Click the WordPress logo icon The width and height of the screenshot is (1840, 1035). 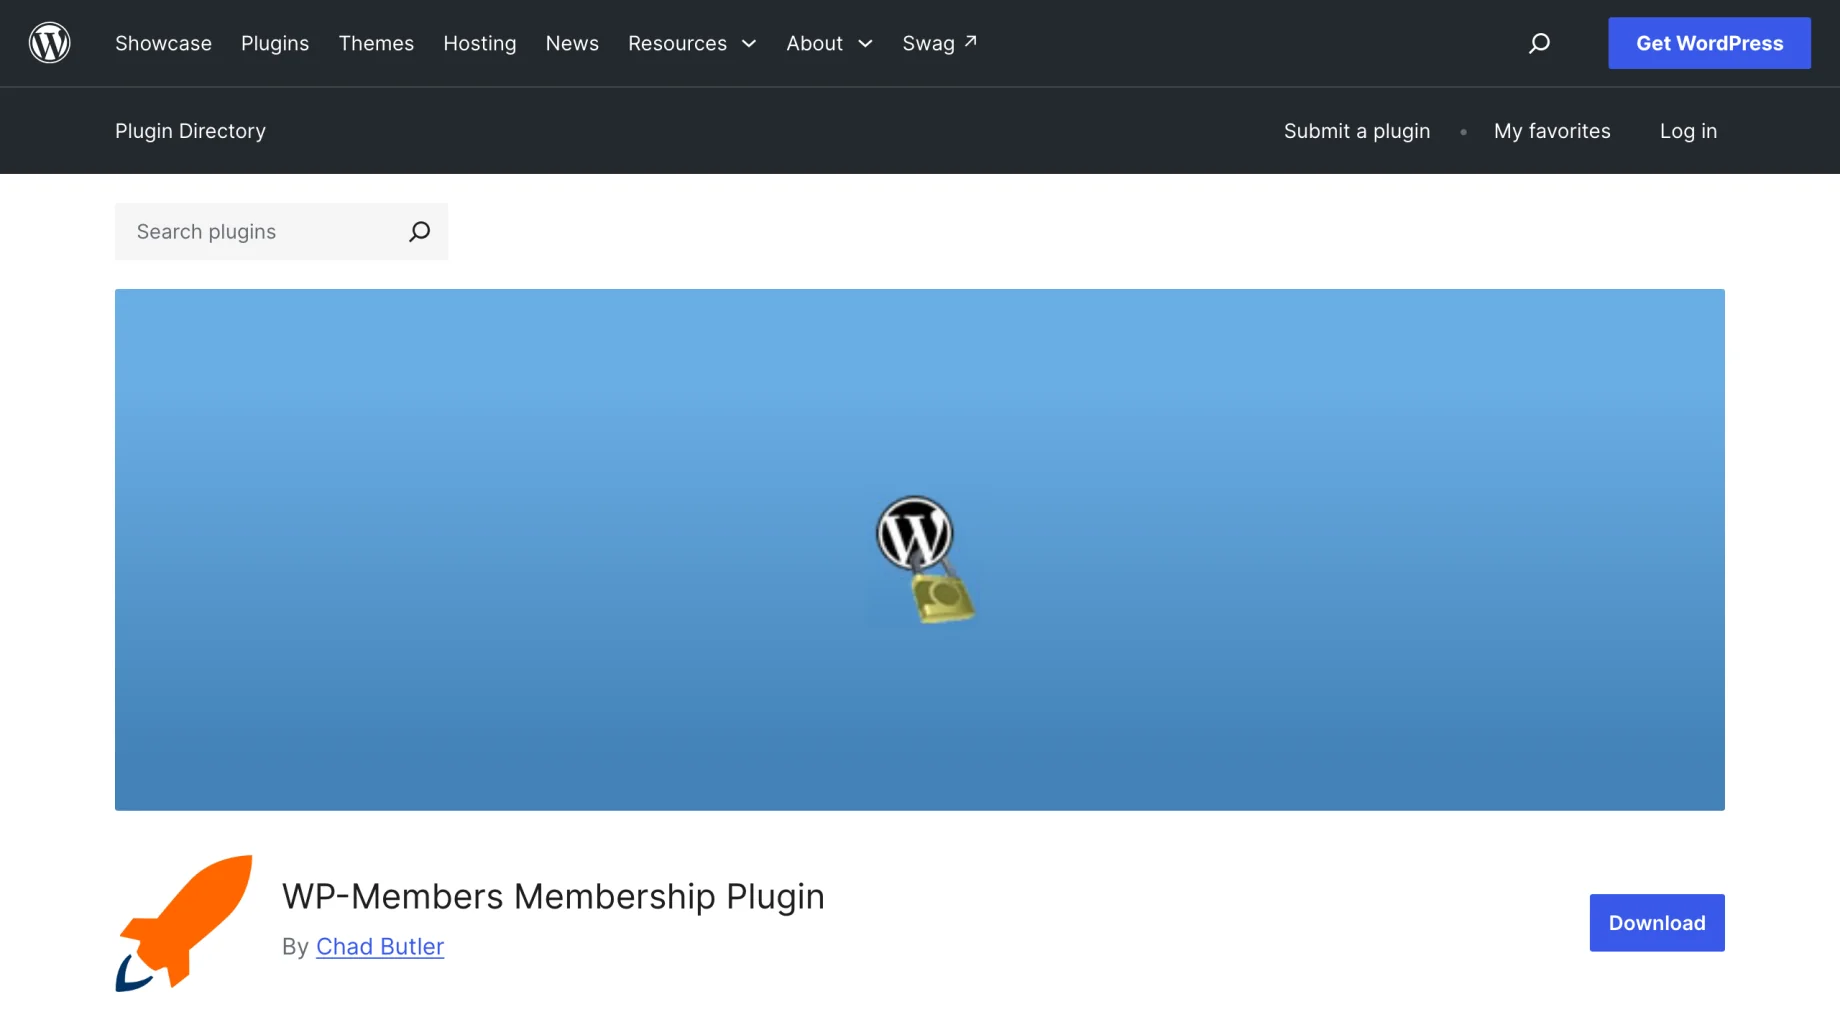(x=49, y=43)
